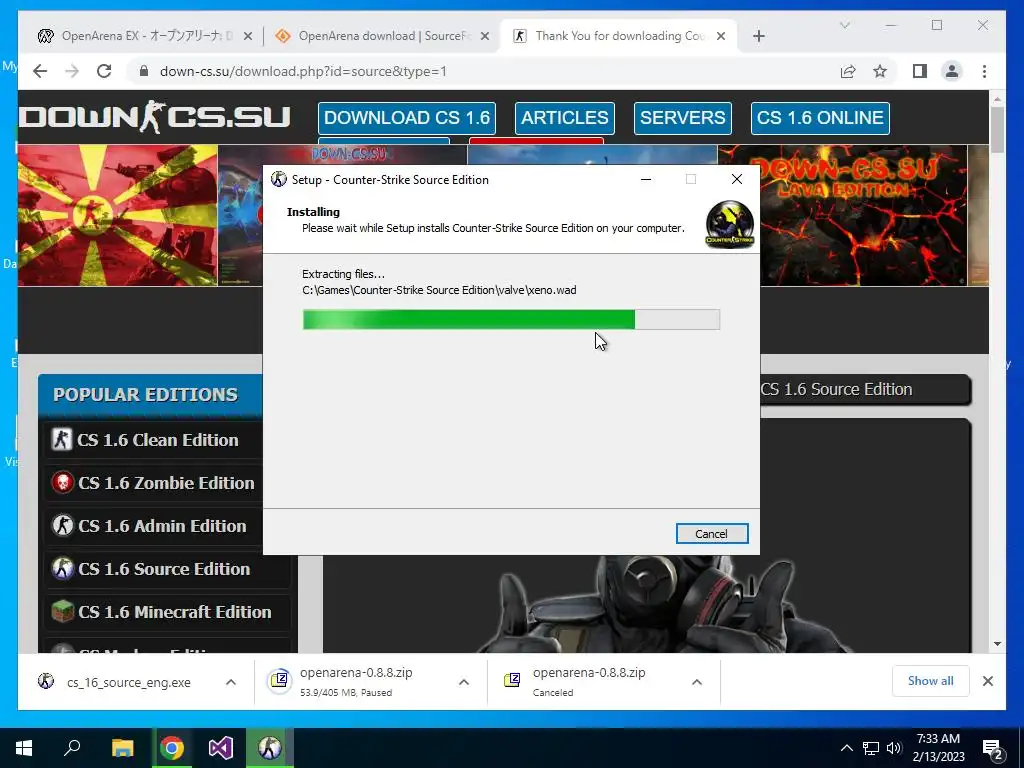Close the Thank You for downloading tab
This screenshot has height=768, width=1024.
point(721,37)
